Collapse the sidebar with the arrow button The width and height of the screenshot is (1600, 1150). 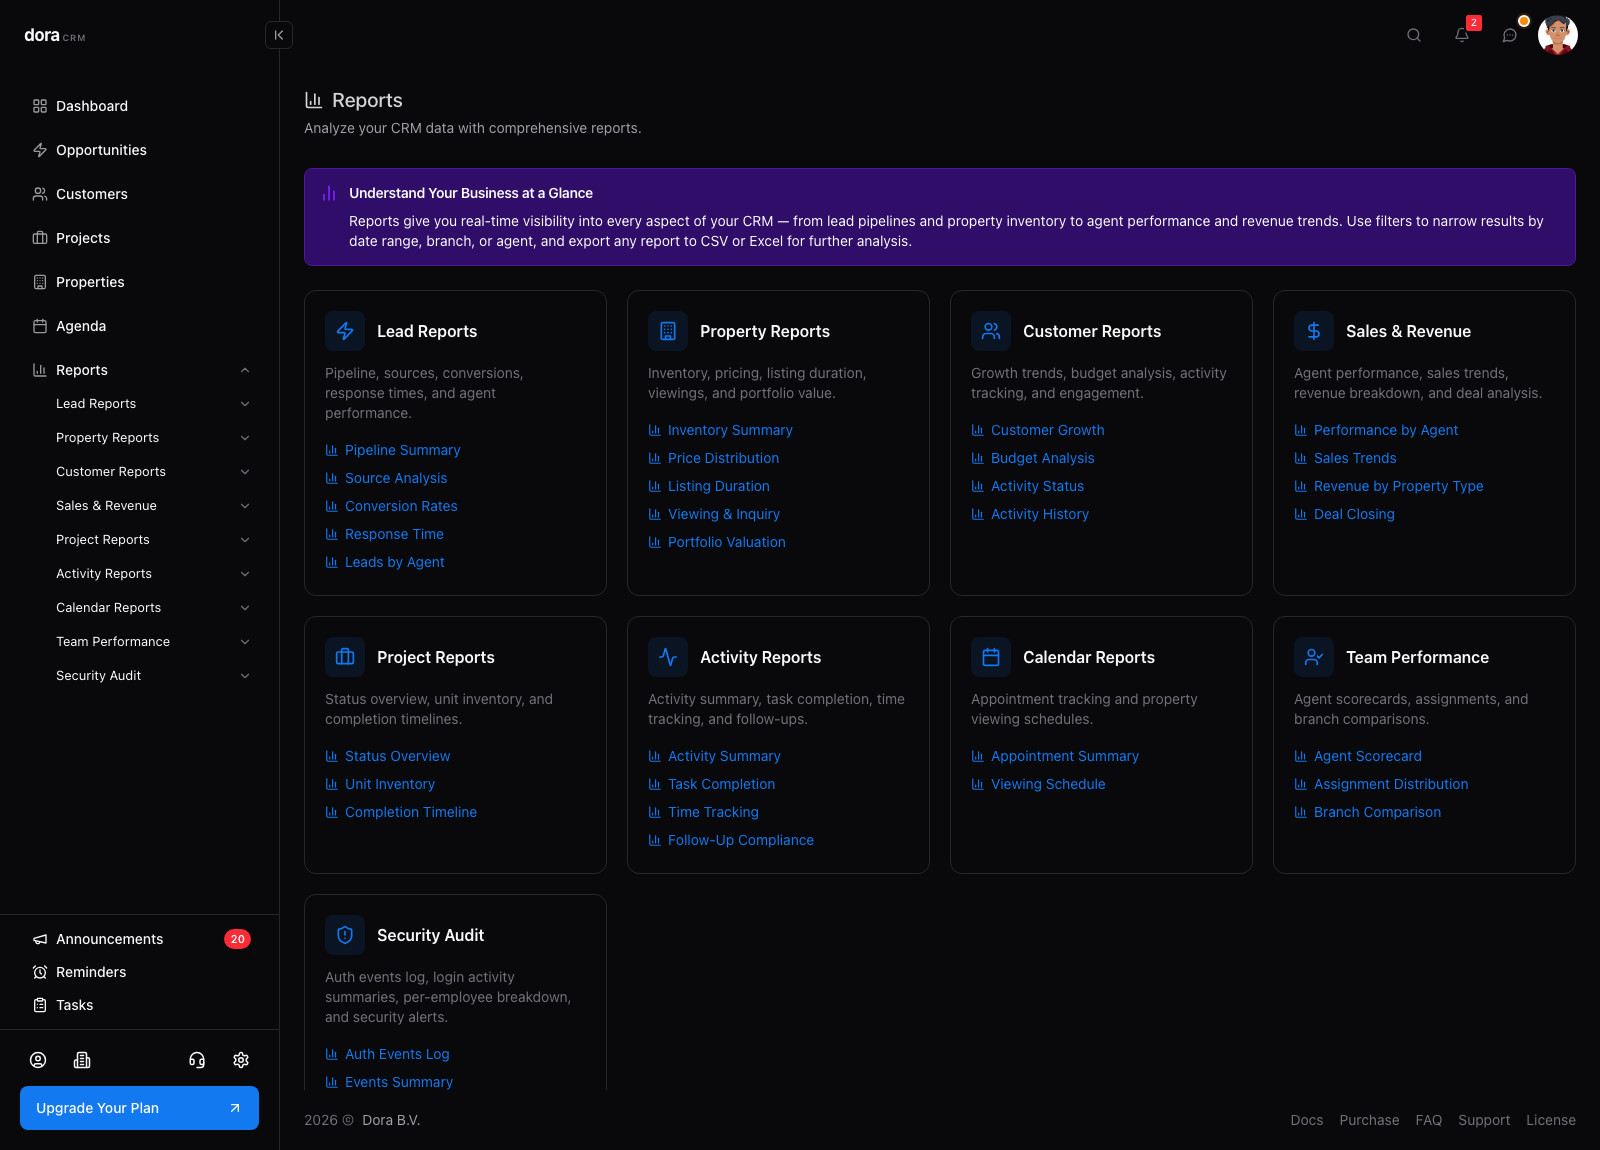click(279, 35)
